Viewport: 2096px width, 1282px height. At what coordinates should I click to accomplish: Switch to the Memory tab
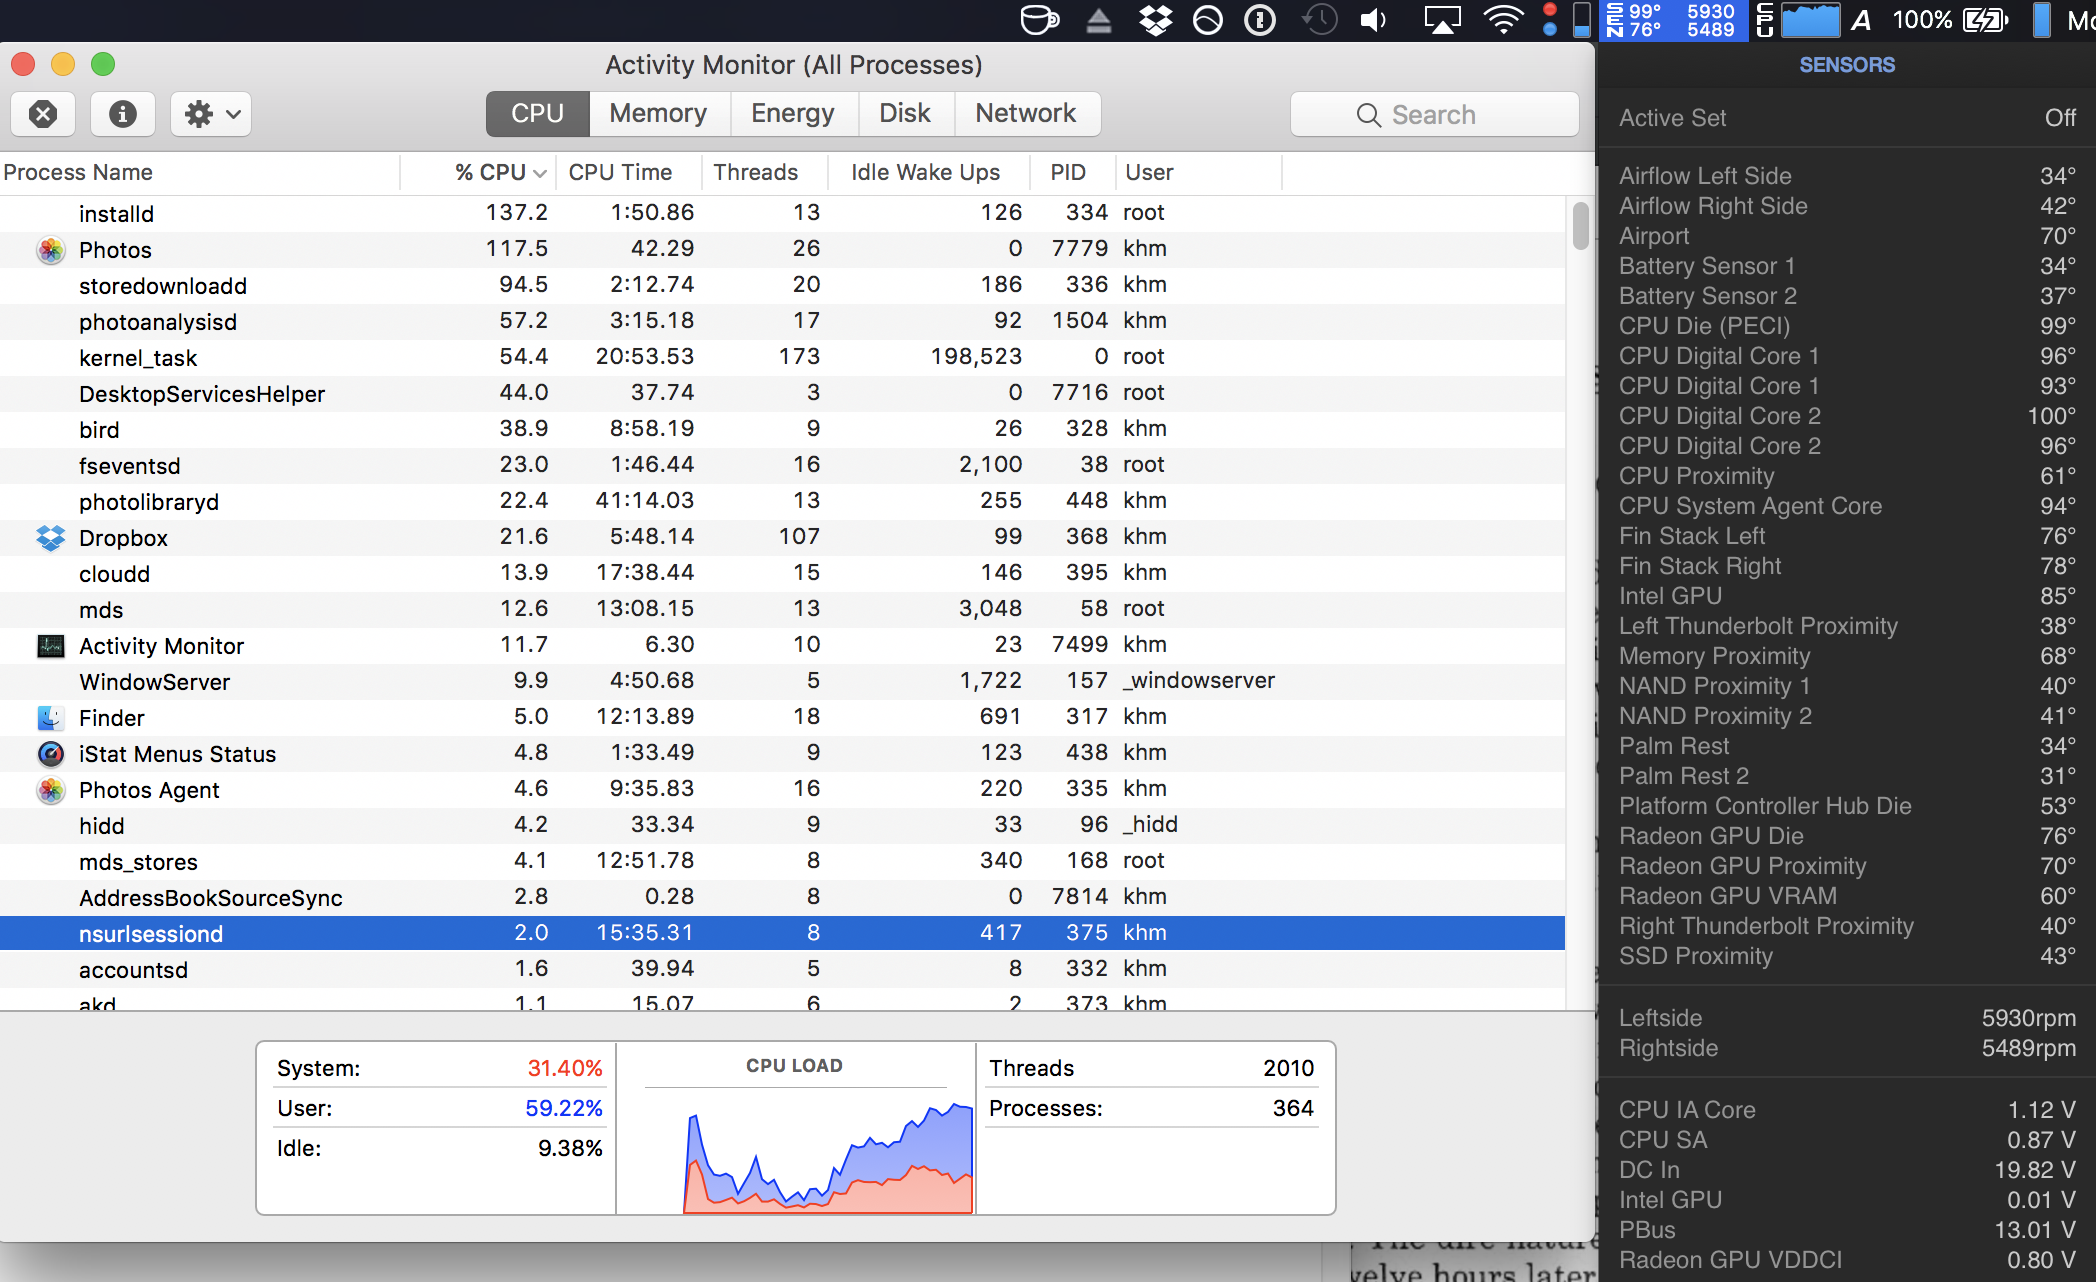659,114
